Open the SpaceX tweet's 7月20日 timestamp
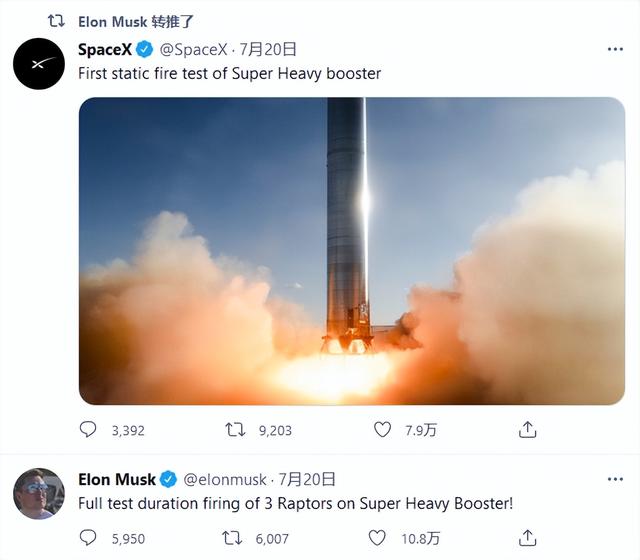The width and height of the screenshot is (640, 560). pos(268,49)
